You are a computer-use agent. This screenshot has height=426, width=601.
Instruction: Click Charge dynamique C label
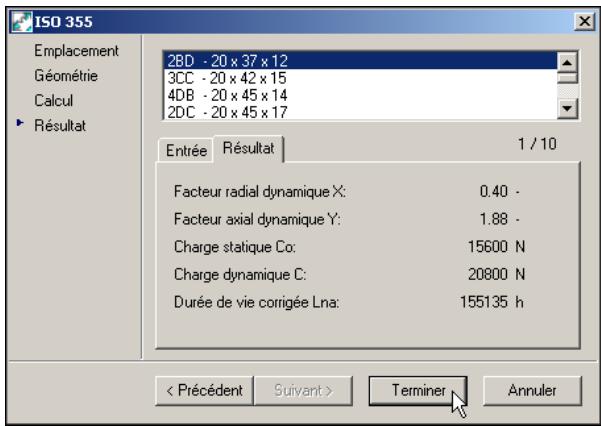click(240, 275)
